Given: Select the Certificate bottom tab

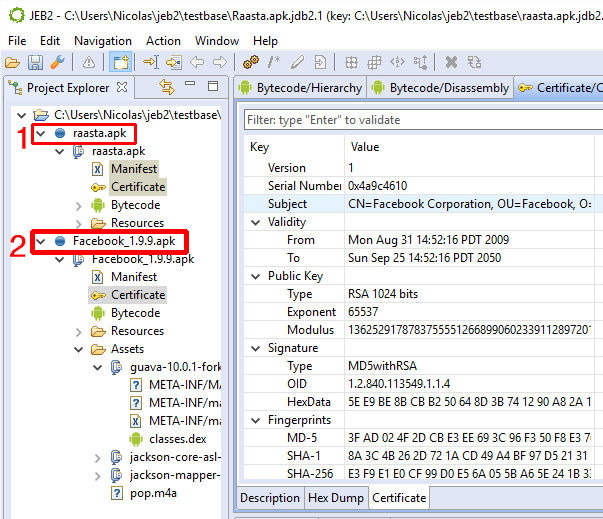Looking at the screenshot, I should point(399,498).
